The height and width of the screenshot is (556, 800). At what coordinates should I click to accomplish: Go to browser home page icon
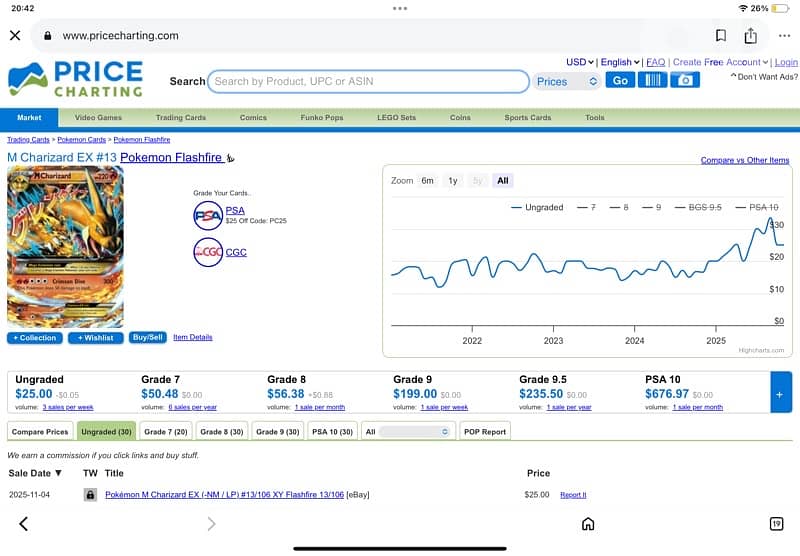(588, 523)
